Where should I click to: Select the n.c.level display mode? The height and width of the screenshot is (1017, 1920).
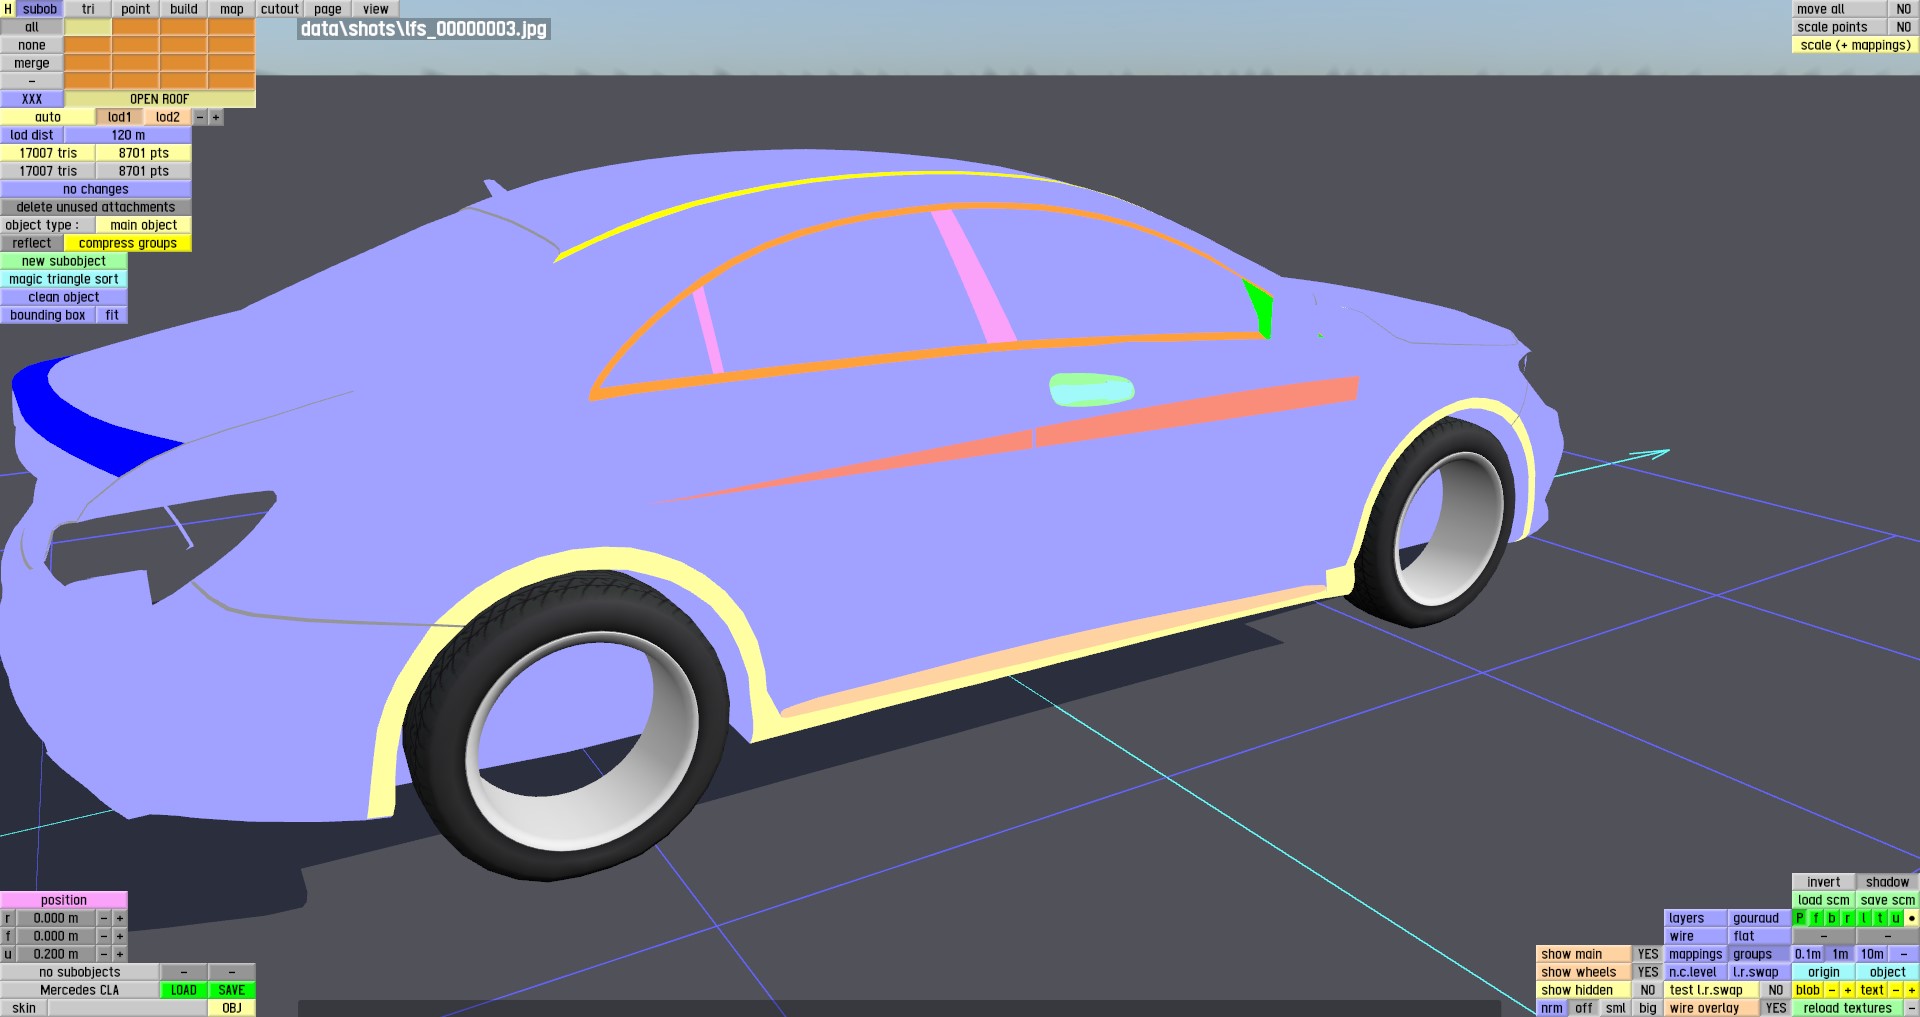pos(1696,972)
